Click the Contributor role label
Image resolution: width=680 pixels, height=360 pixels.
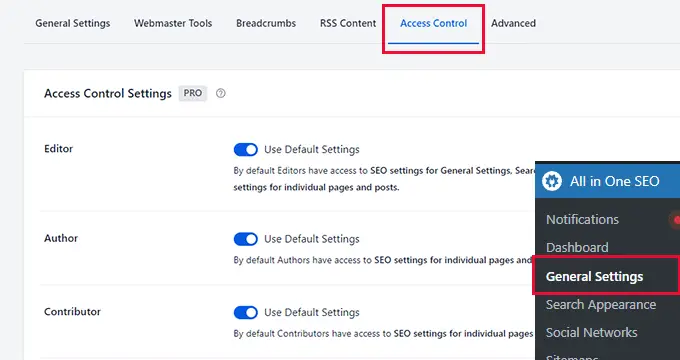tap(72, 312)
